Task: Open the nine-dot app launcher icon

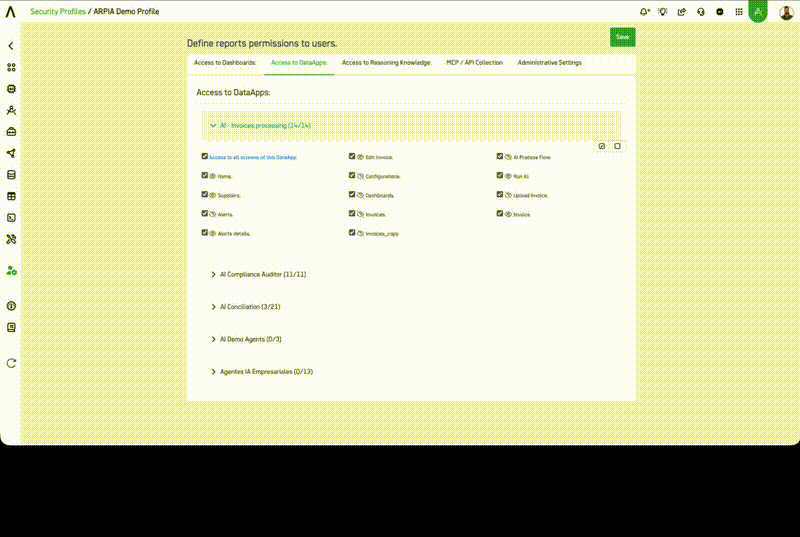Action: pos(739,12)
